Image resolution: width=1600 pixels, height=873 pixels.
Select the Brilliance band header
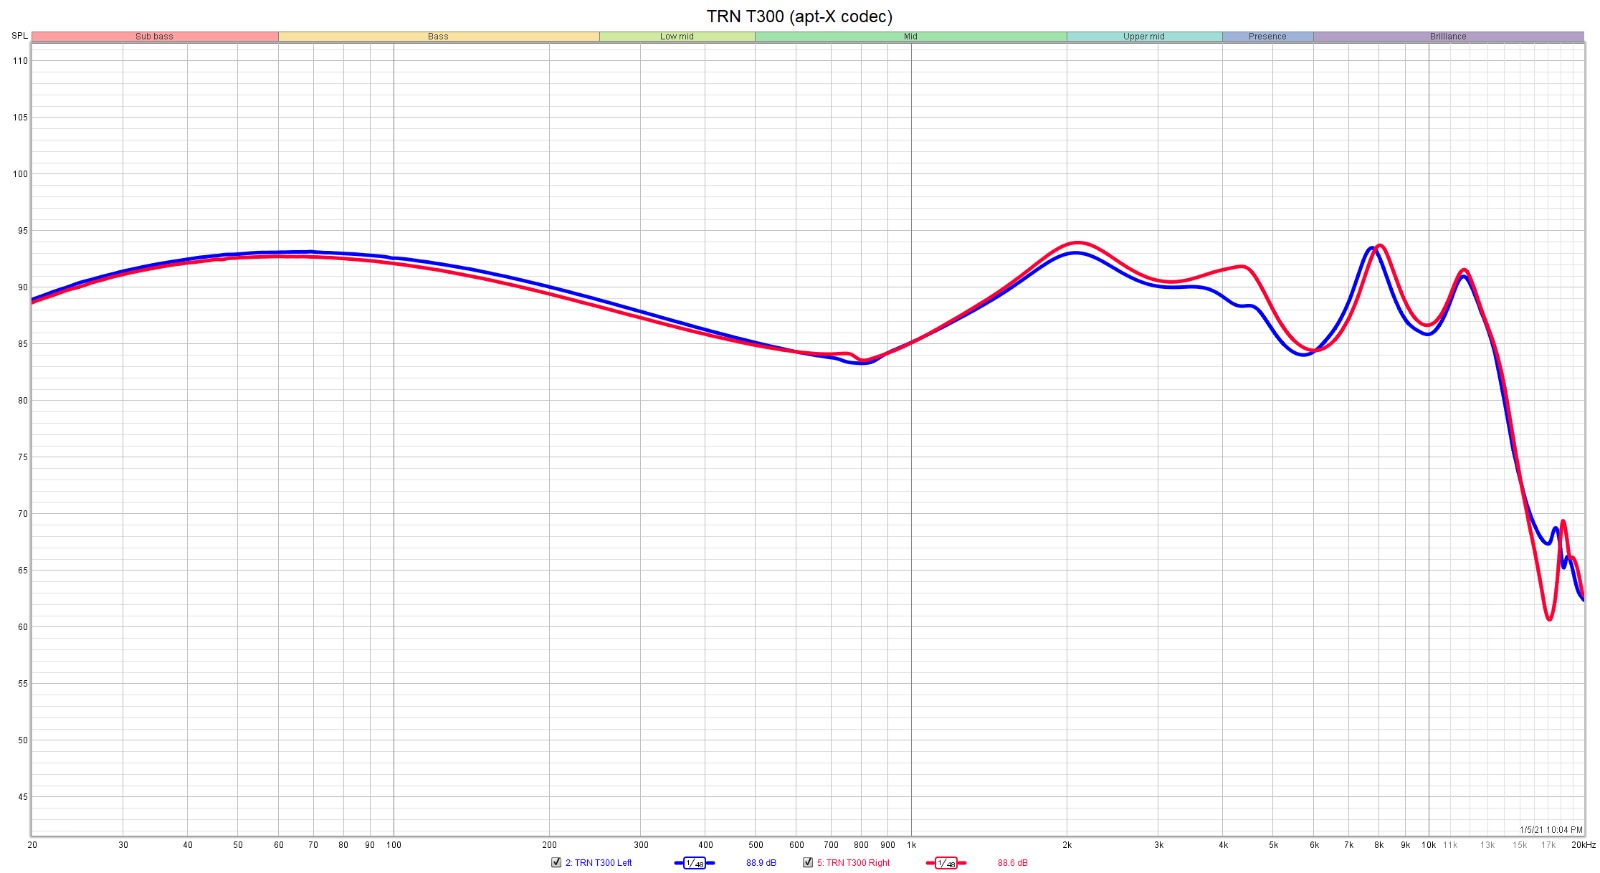click(x=1448, y=36)
